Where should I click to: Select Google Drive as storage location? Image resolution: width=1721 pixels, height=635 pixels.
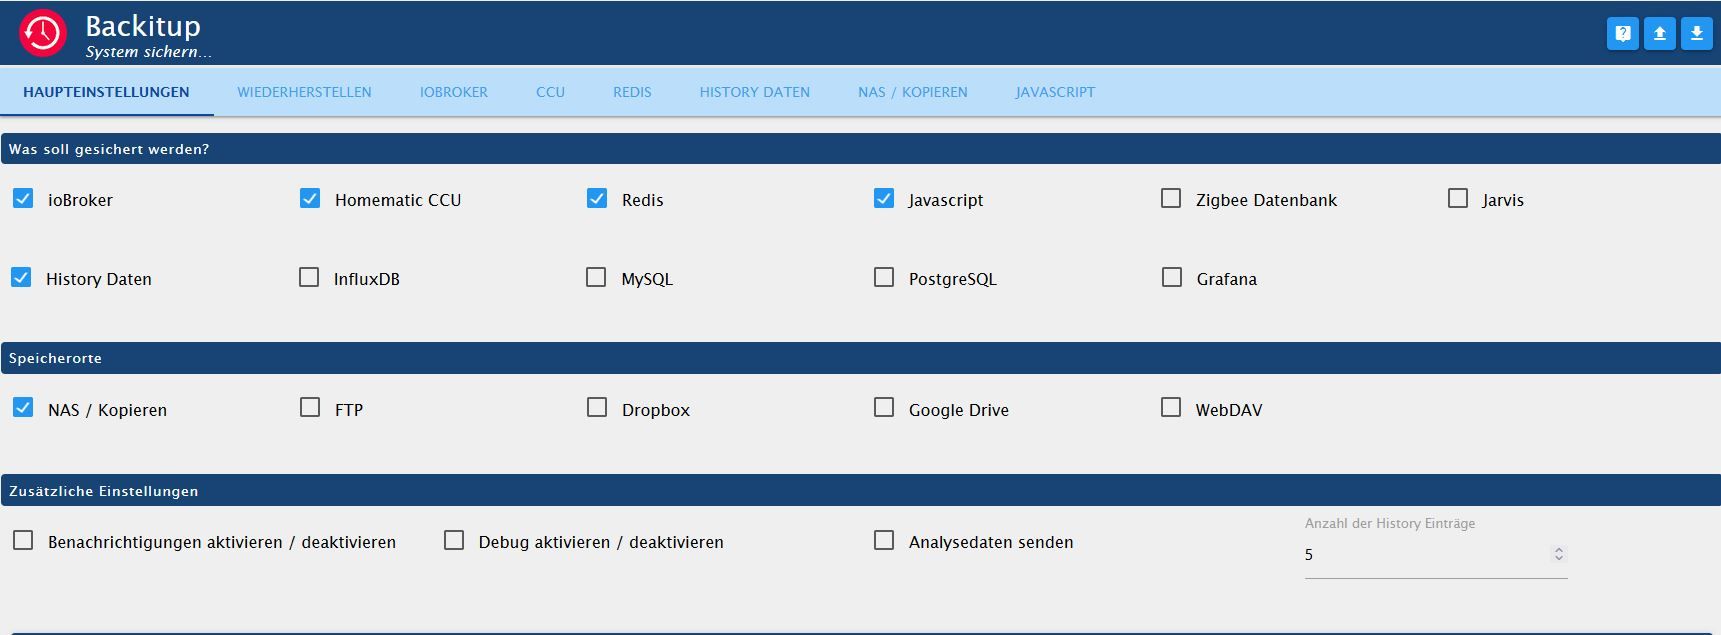884,408
